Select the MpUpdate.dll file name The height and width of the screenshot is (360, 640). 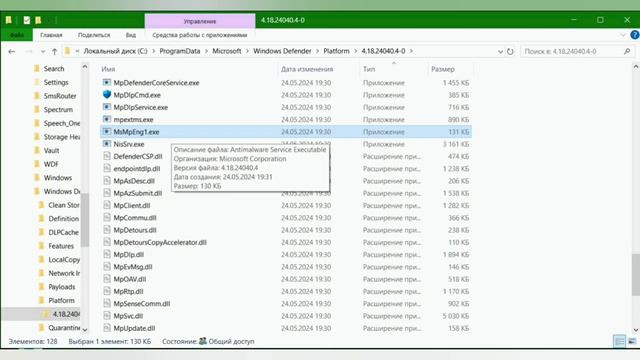(134, 328)
